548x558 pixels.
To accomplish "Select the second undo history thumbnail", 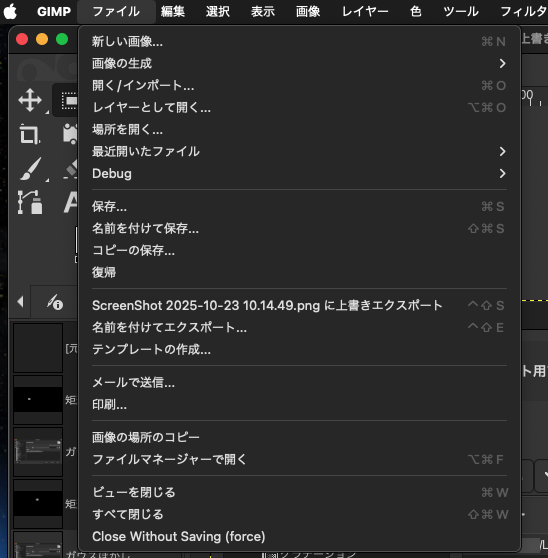I will (x=38, y=400).
